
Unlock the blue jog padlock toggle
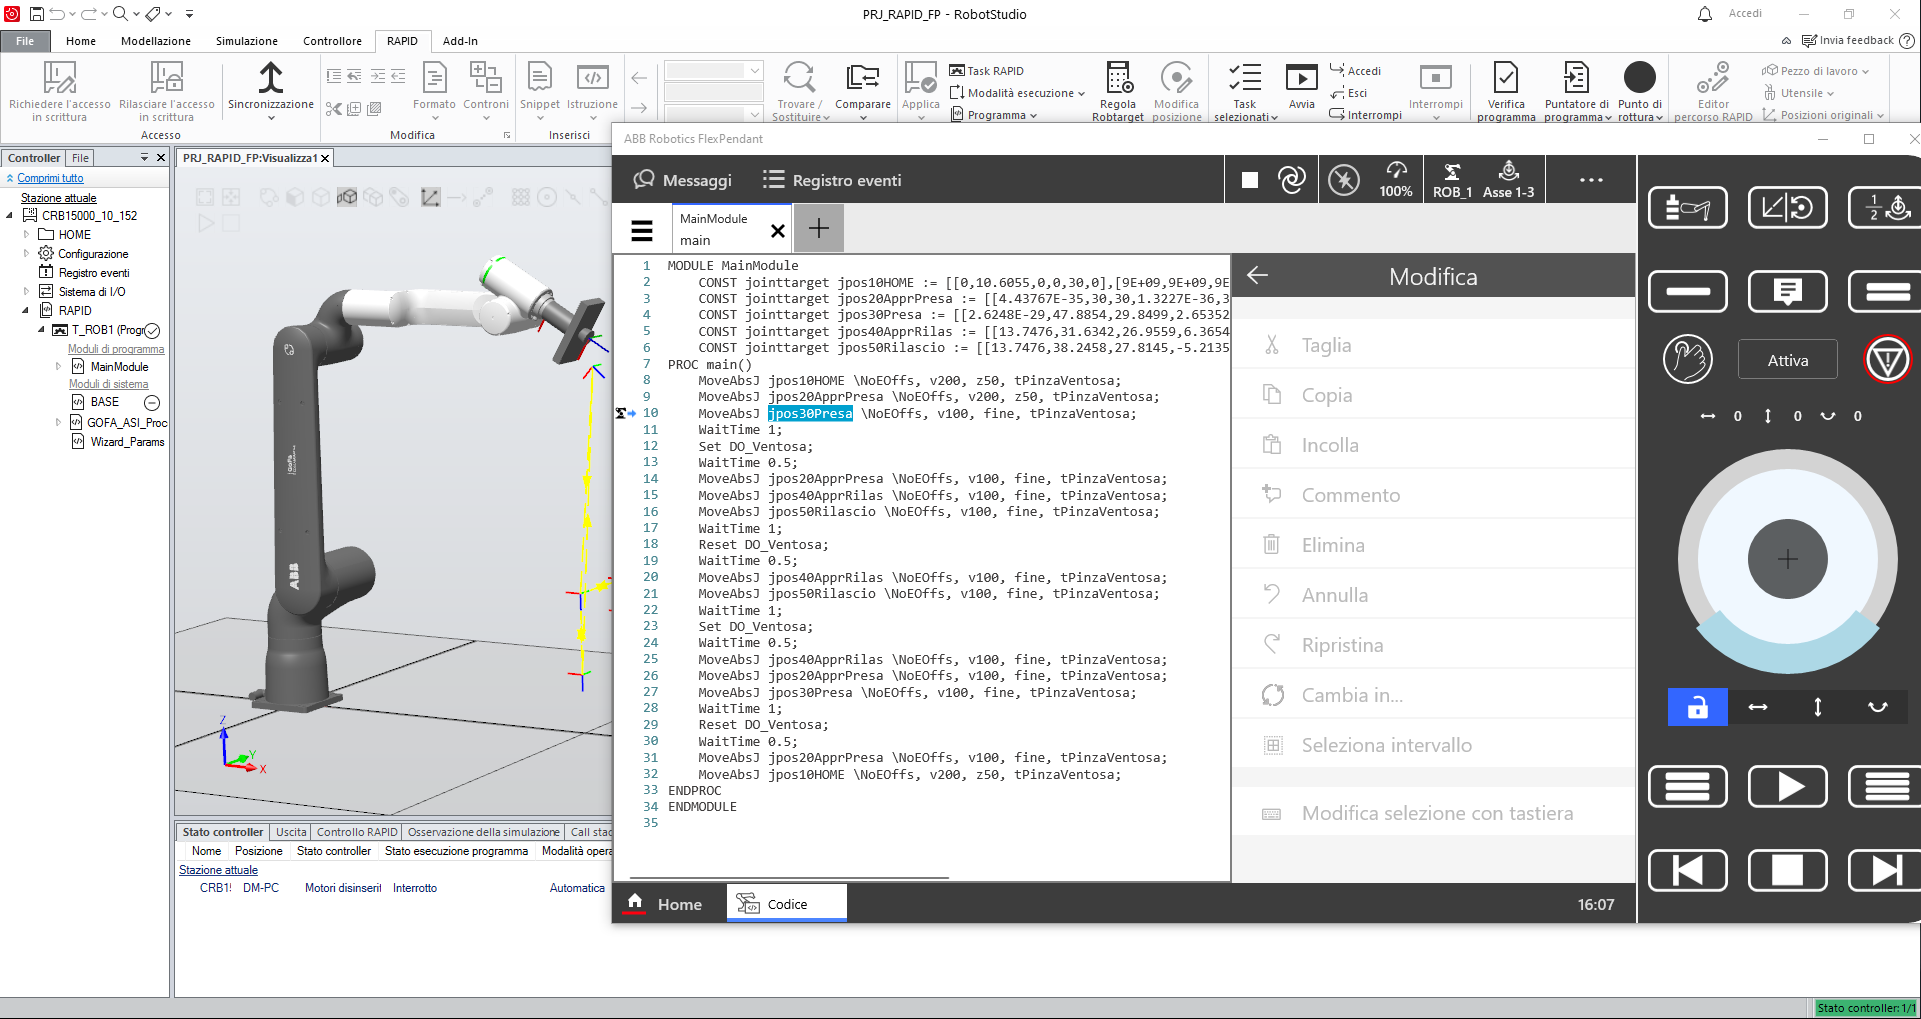click(1697, 707)
